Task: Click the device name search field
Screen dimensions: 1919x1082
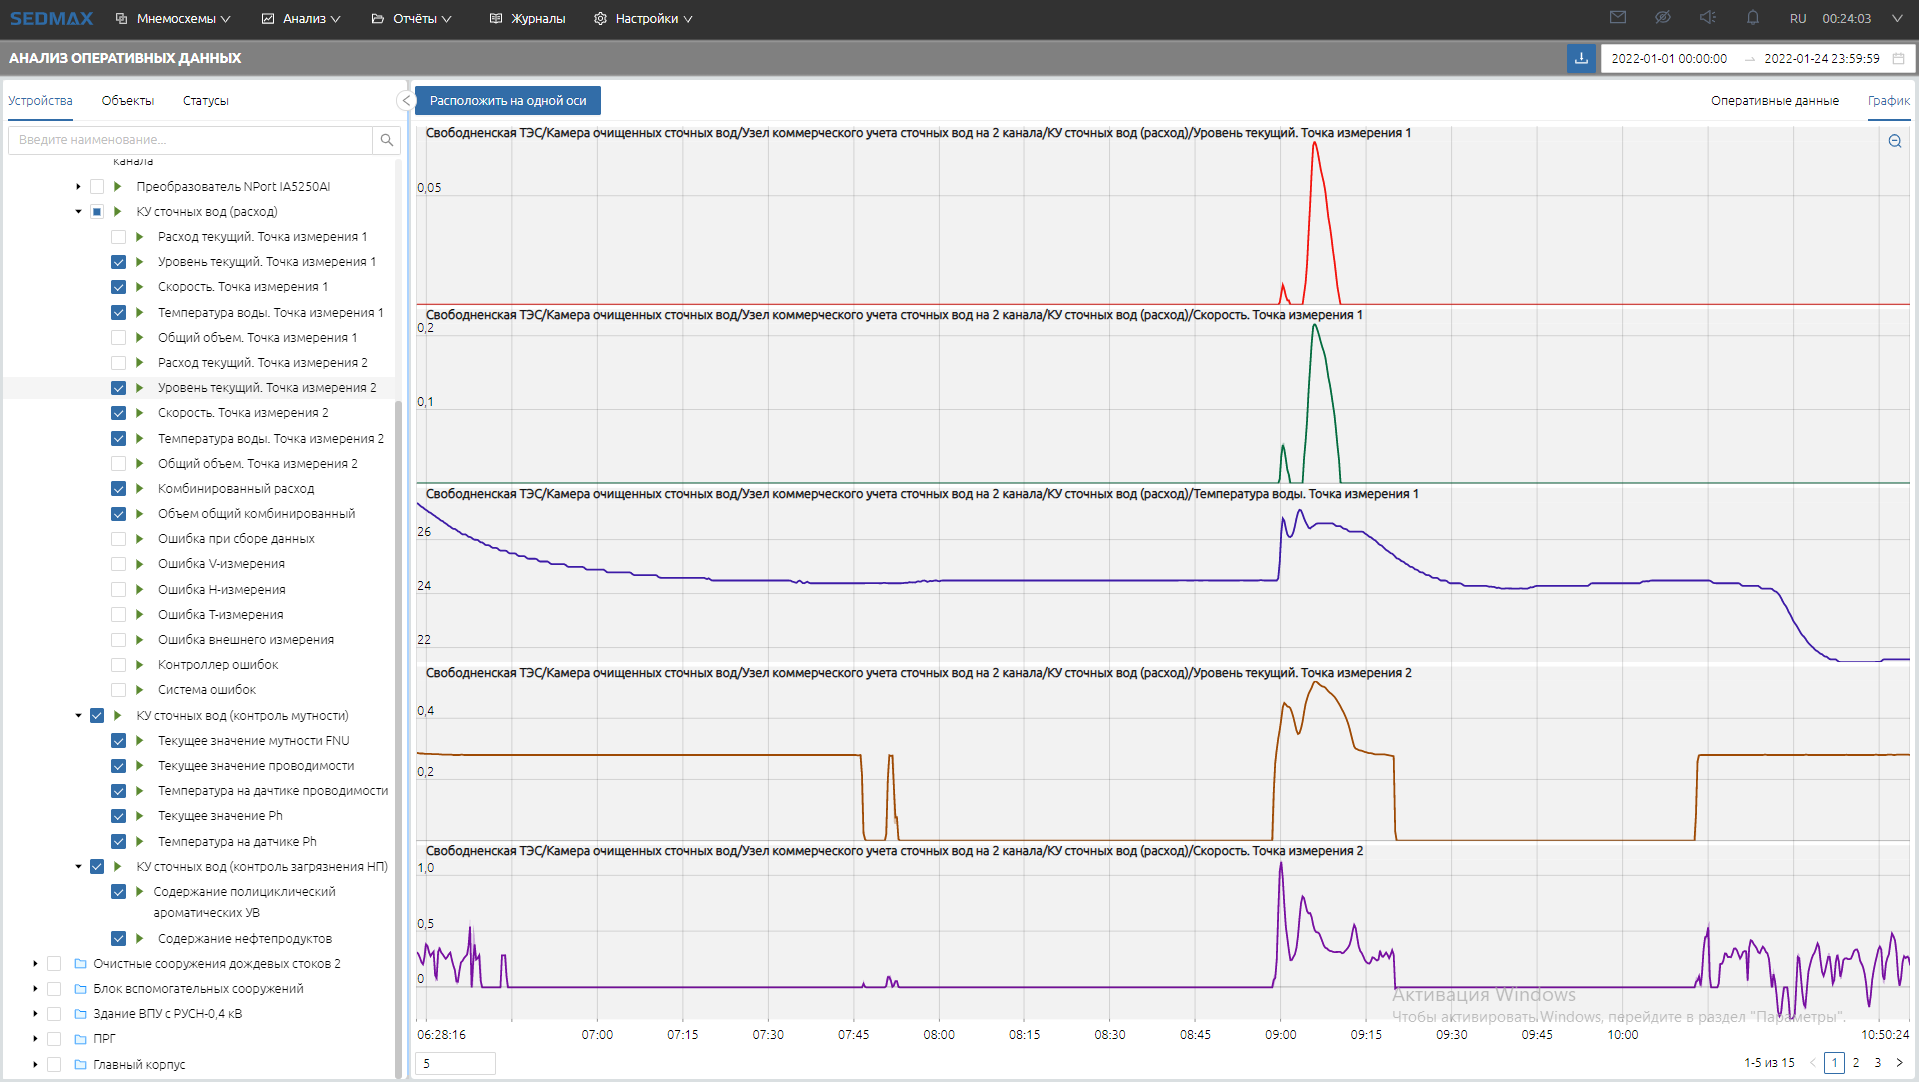Action: tap(190, 140)
